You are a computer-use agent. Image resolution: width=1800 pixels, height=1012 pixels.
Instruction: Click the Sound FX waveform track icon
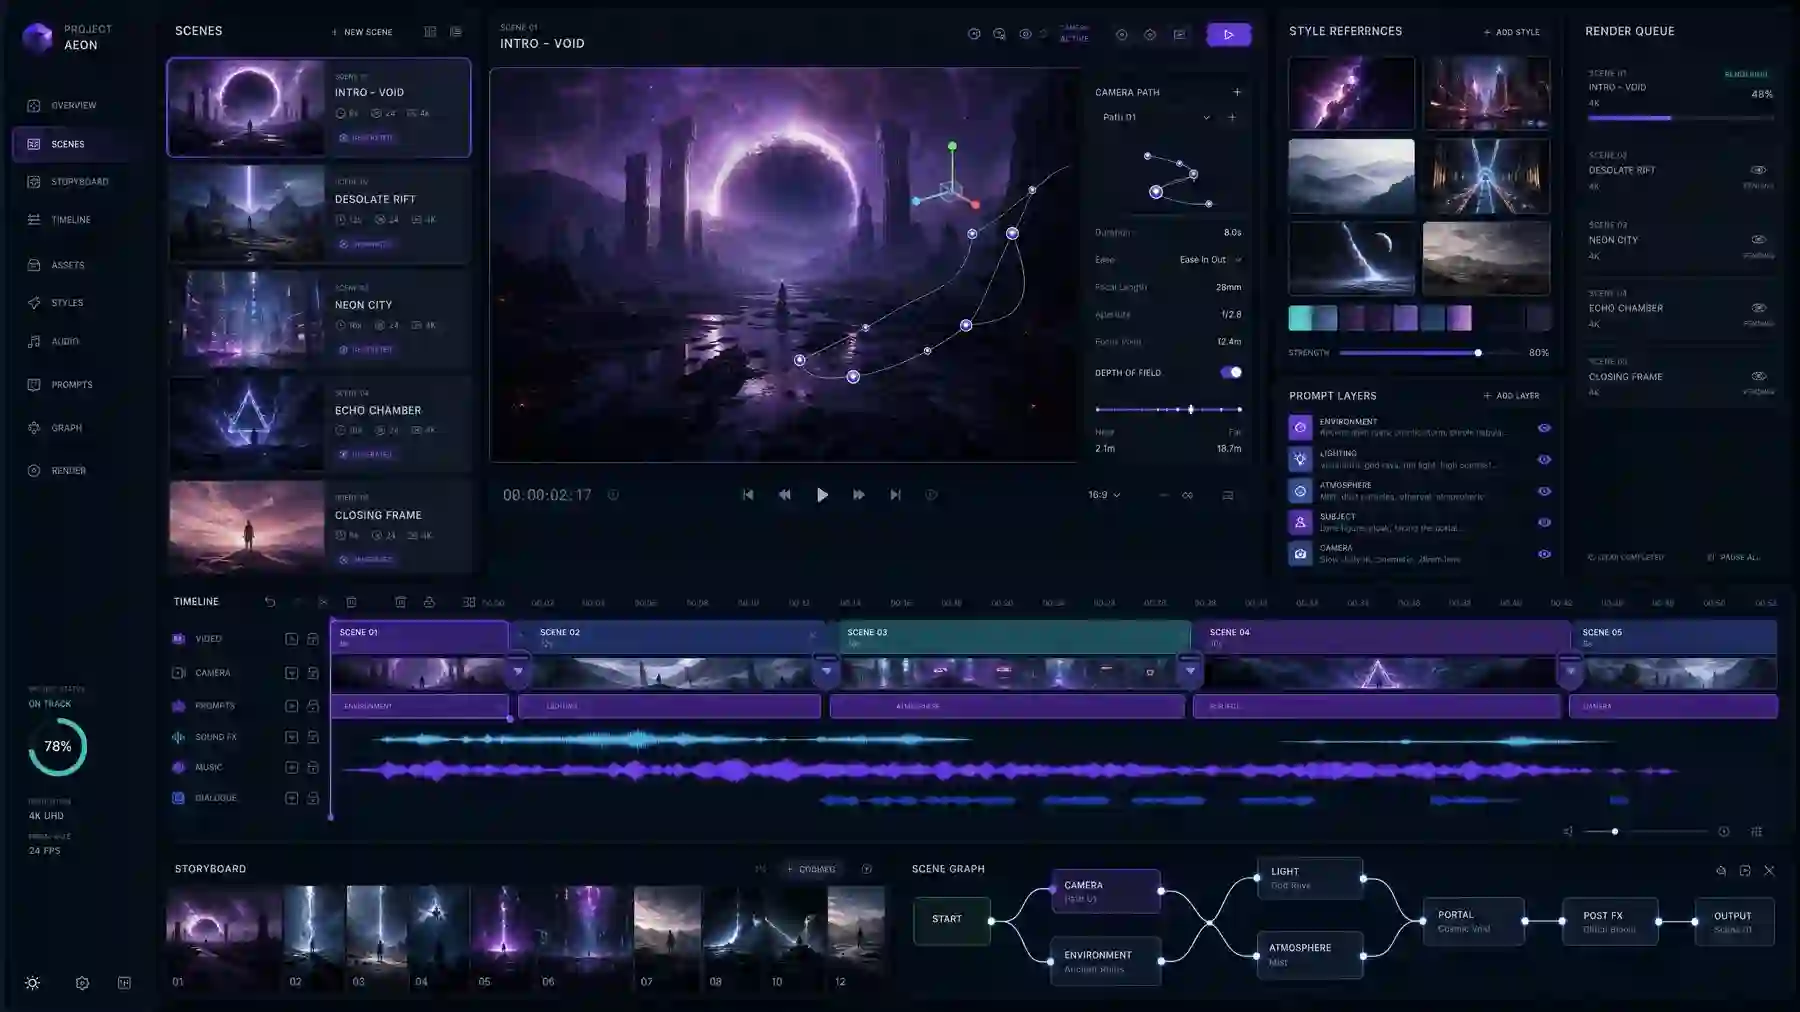[178, 737]
